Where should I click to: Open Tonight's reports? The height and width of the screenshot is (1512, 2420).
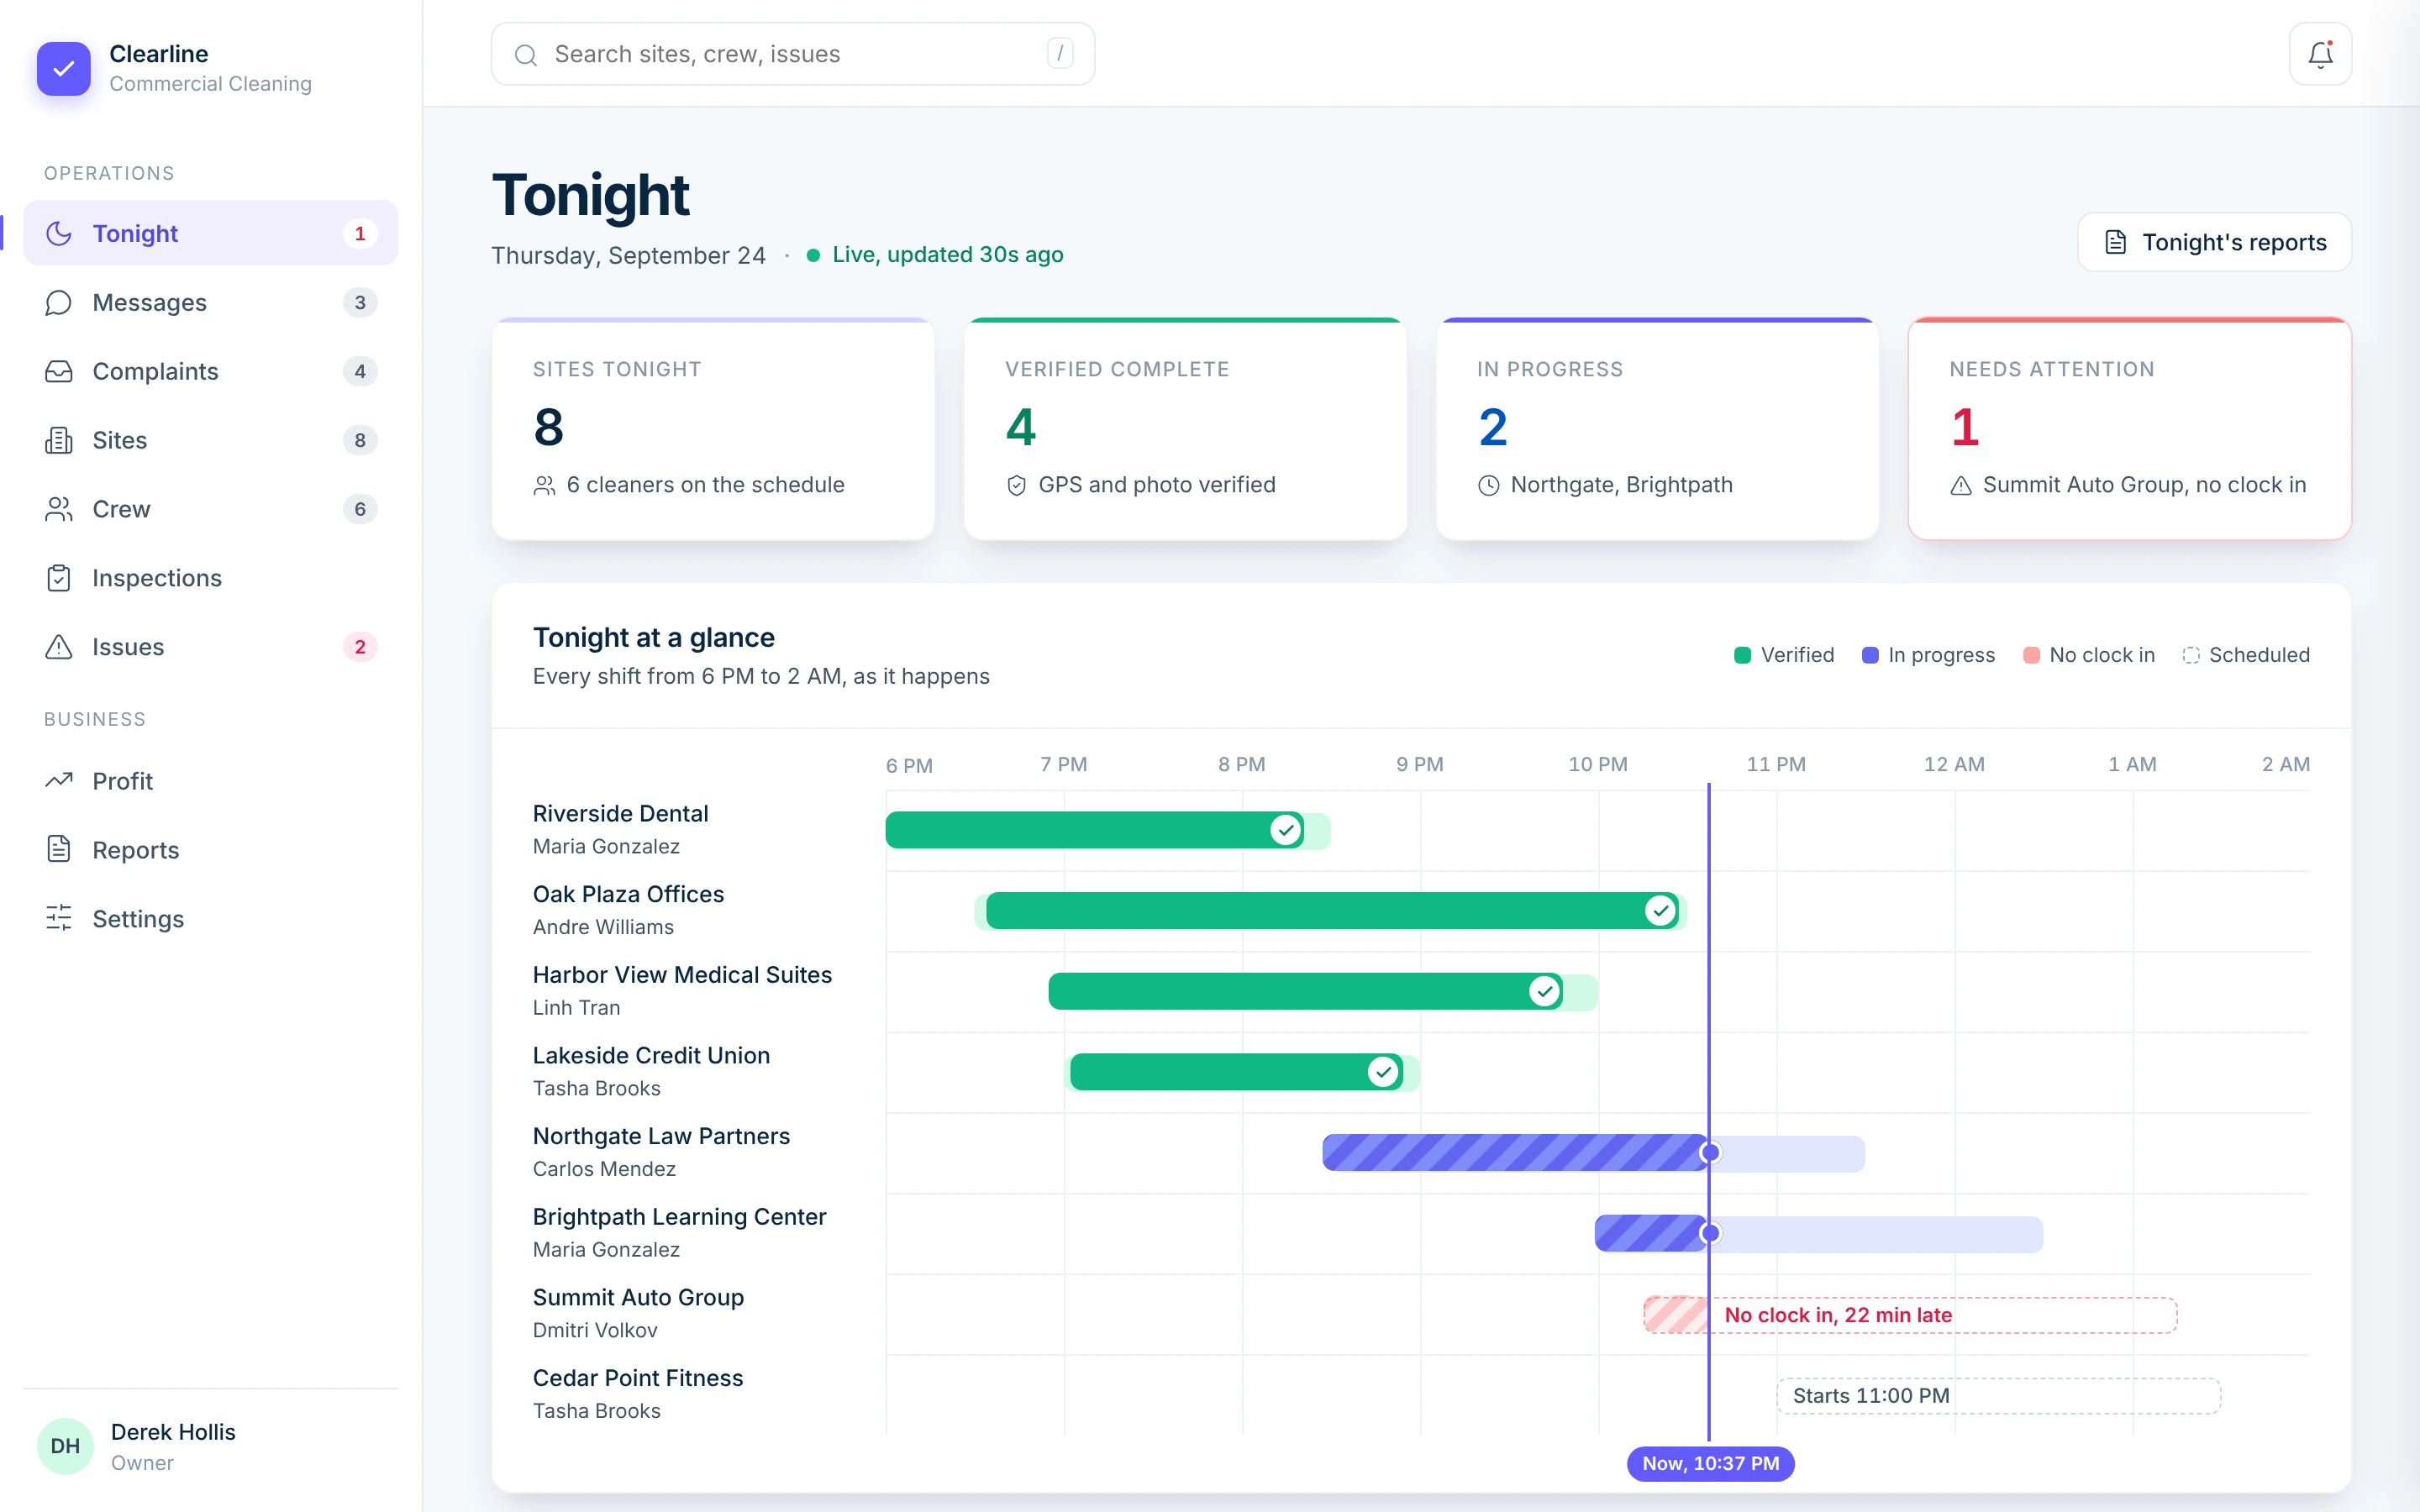2214,242
